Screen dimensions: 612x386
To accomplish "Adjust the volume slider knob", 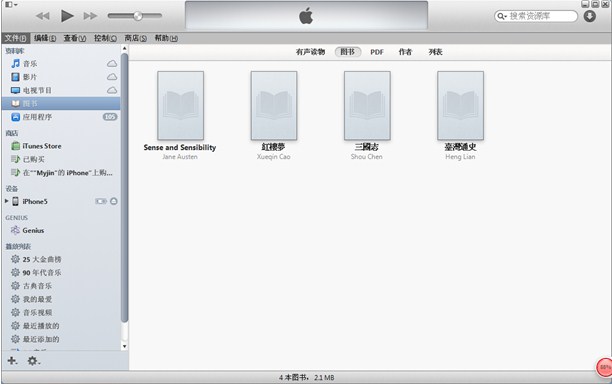I will (x=138, y=16).
